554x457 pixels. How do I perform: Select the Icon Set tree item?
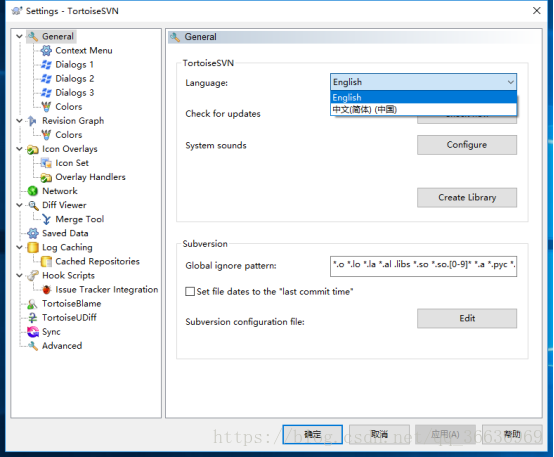pyautogui.click(x=72, y=163)
